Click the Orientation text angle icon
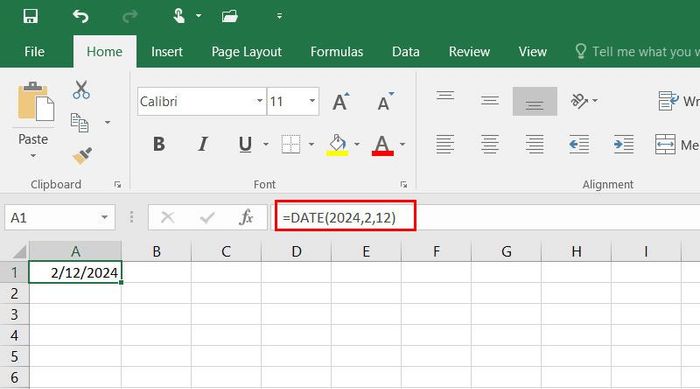This screenshot has height=389, width=700. click(x=579, y=101)
